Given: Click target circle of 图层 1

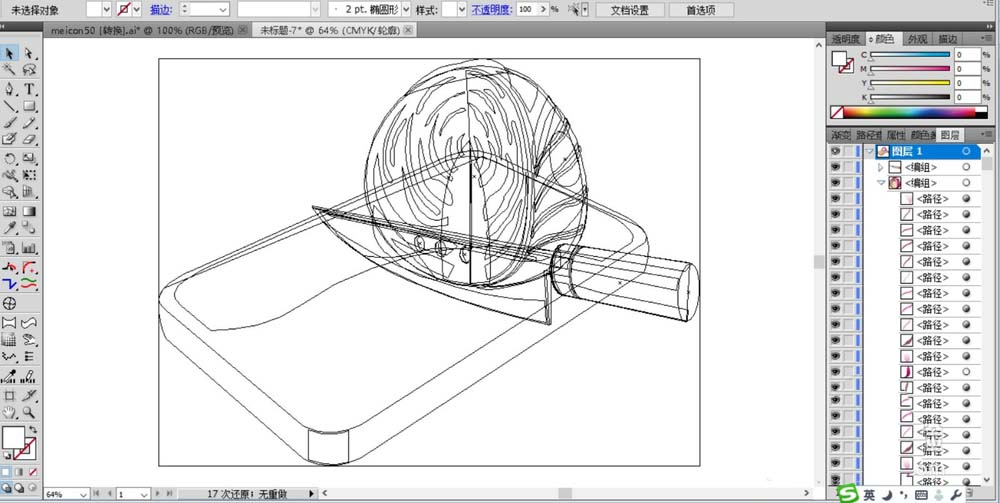Looking at the screenshot, I should point(967,151).
